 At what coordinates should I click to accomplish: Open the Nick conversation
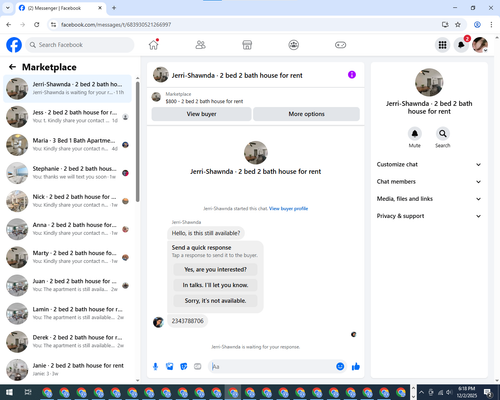[x=68, y=201]
